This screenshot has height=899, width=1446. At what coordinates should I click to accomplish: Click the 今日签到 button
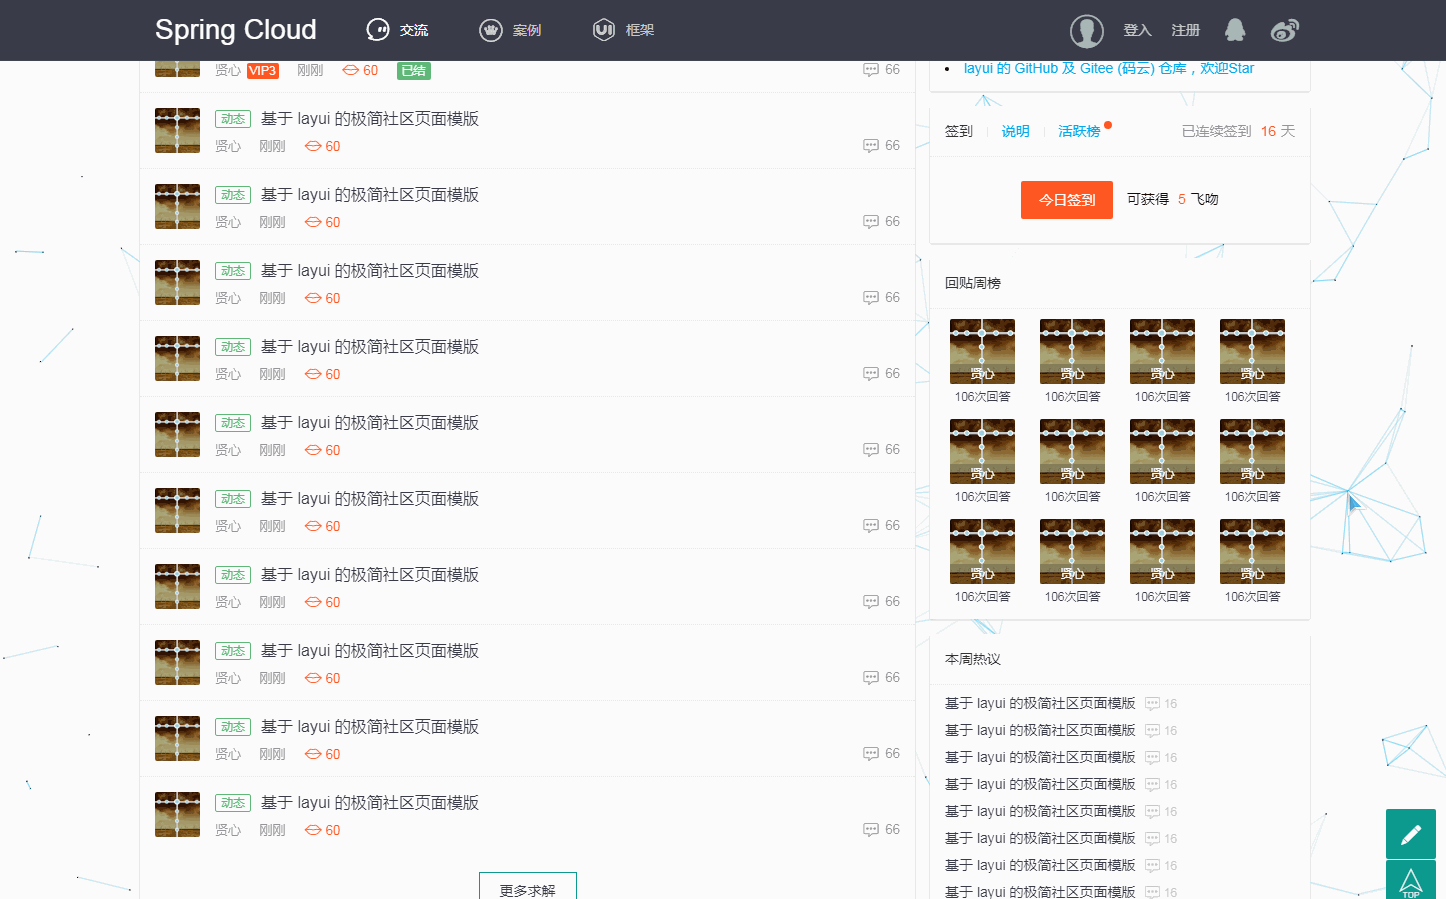pyautogui.click(x=1067, y=200)
